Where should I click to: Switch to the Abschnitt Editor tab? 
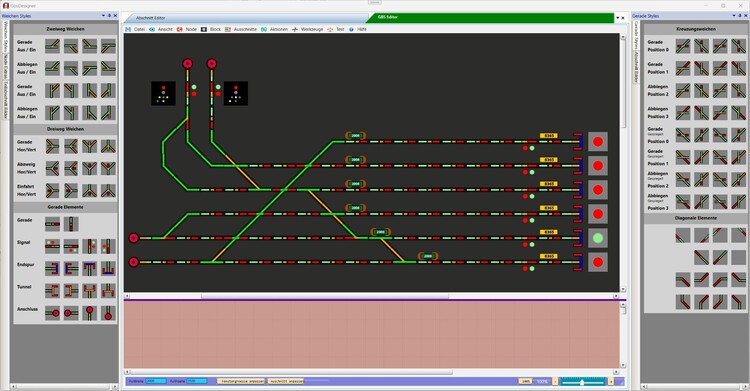[x=150, y=18]
